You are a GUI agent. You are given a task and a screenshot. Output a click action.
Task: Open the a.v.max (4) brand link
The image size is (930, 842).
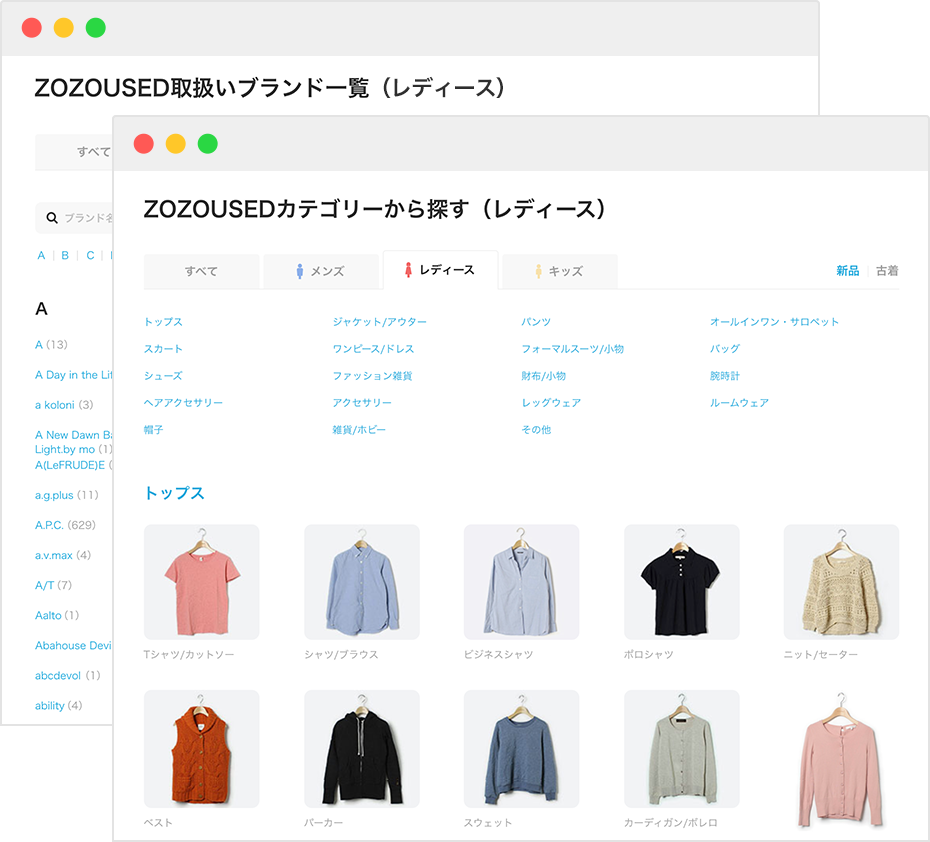(63, 555)
